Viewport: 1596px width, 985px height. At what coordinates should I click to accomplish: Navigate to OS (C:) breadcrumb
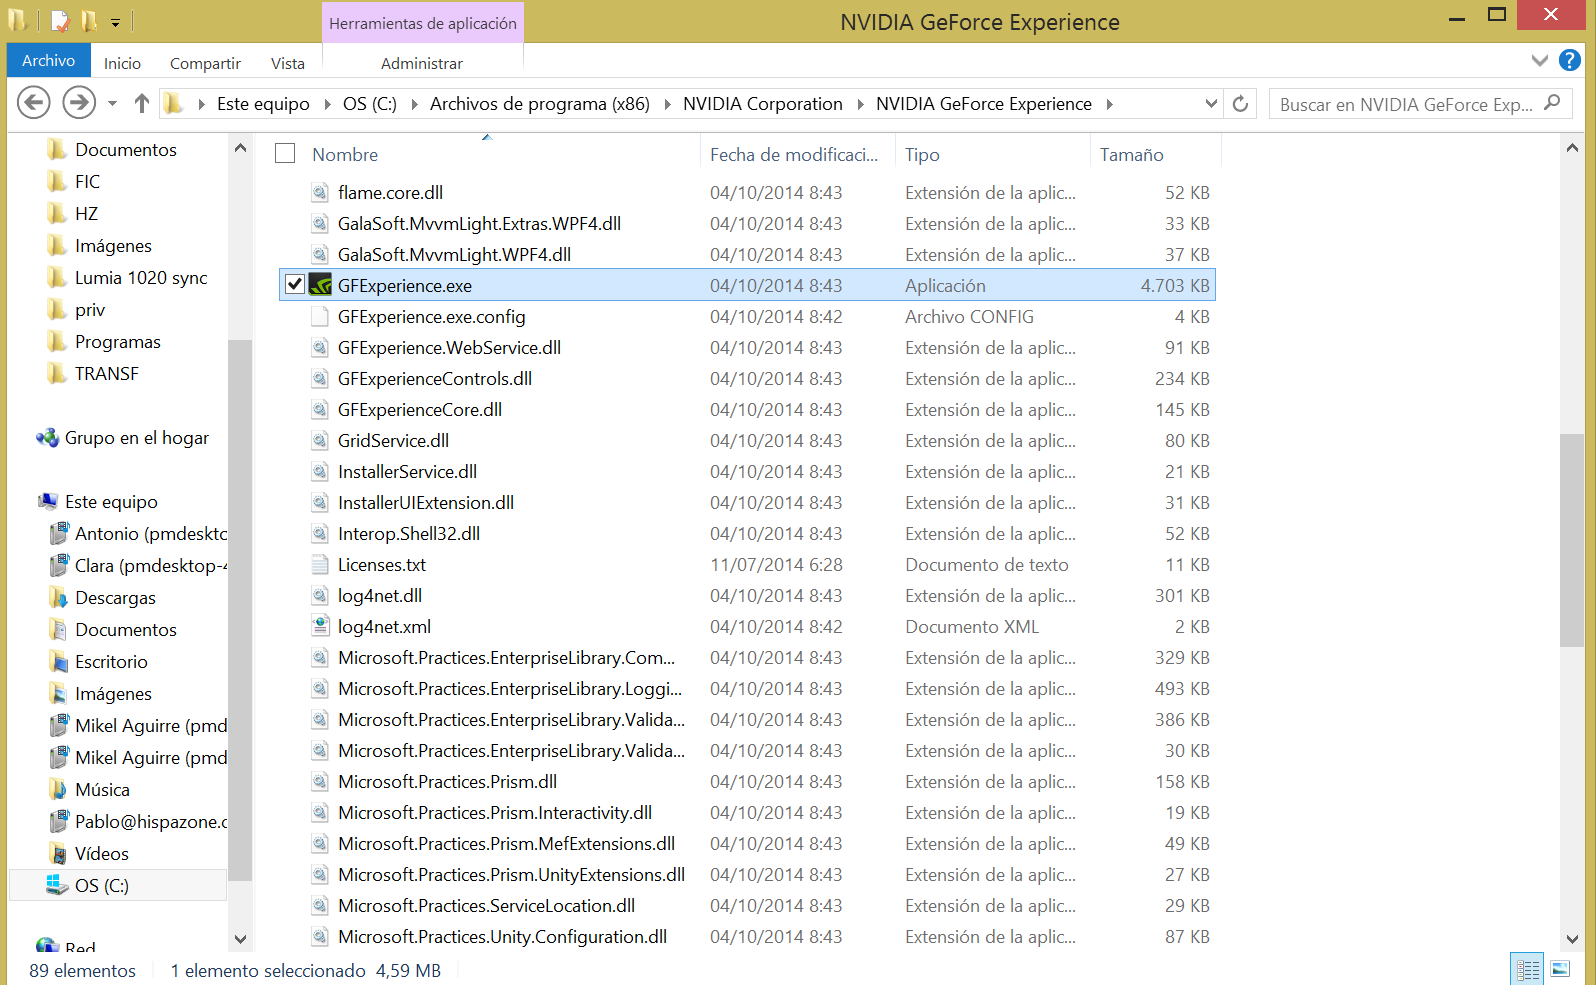tap(370, 104)
